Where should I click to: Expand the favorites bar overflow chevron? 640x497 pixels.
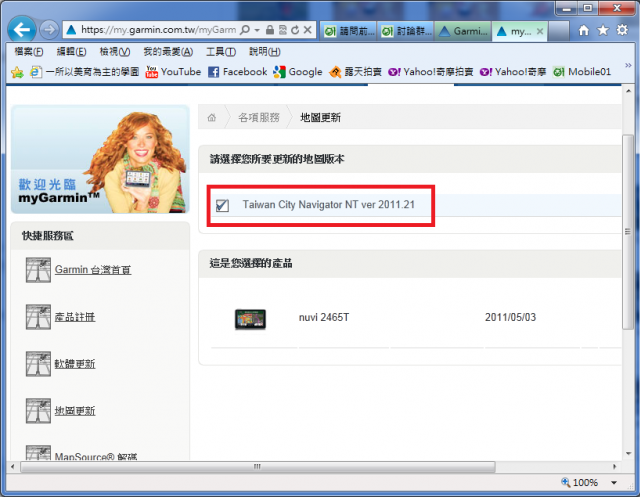tap(628, 65)
